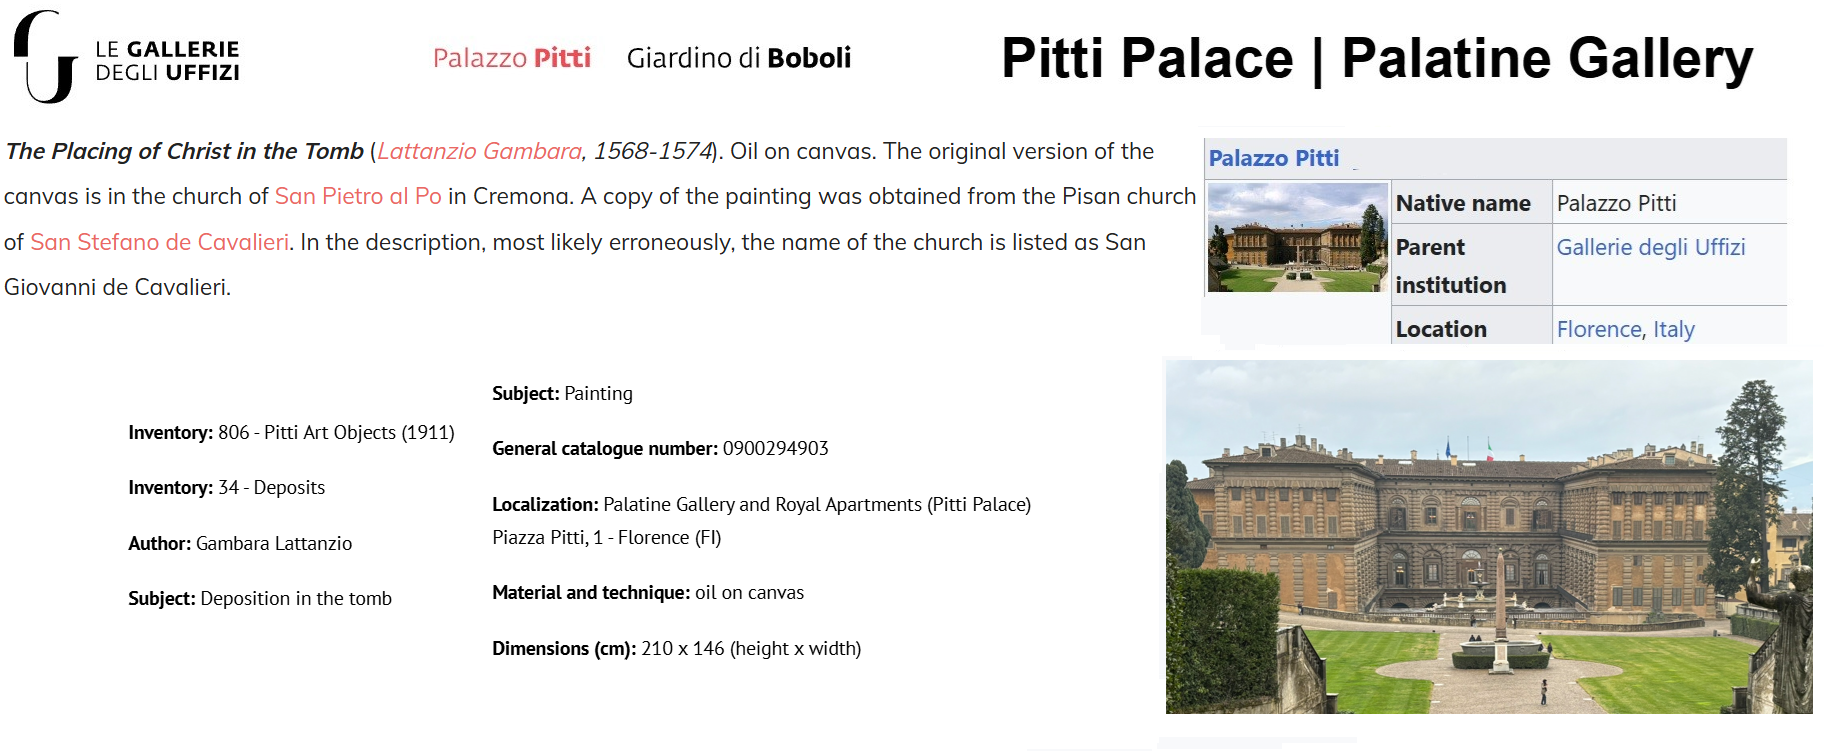Open the San Pietro al Po link
Screen dimensions: 1824x751
[358, 196]
